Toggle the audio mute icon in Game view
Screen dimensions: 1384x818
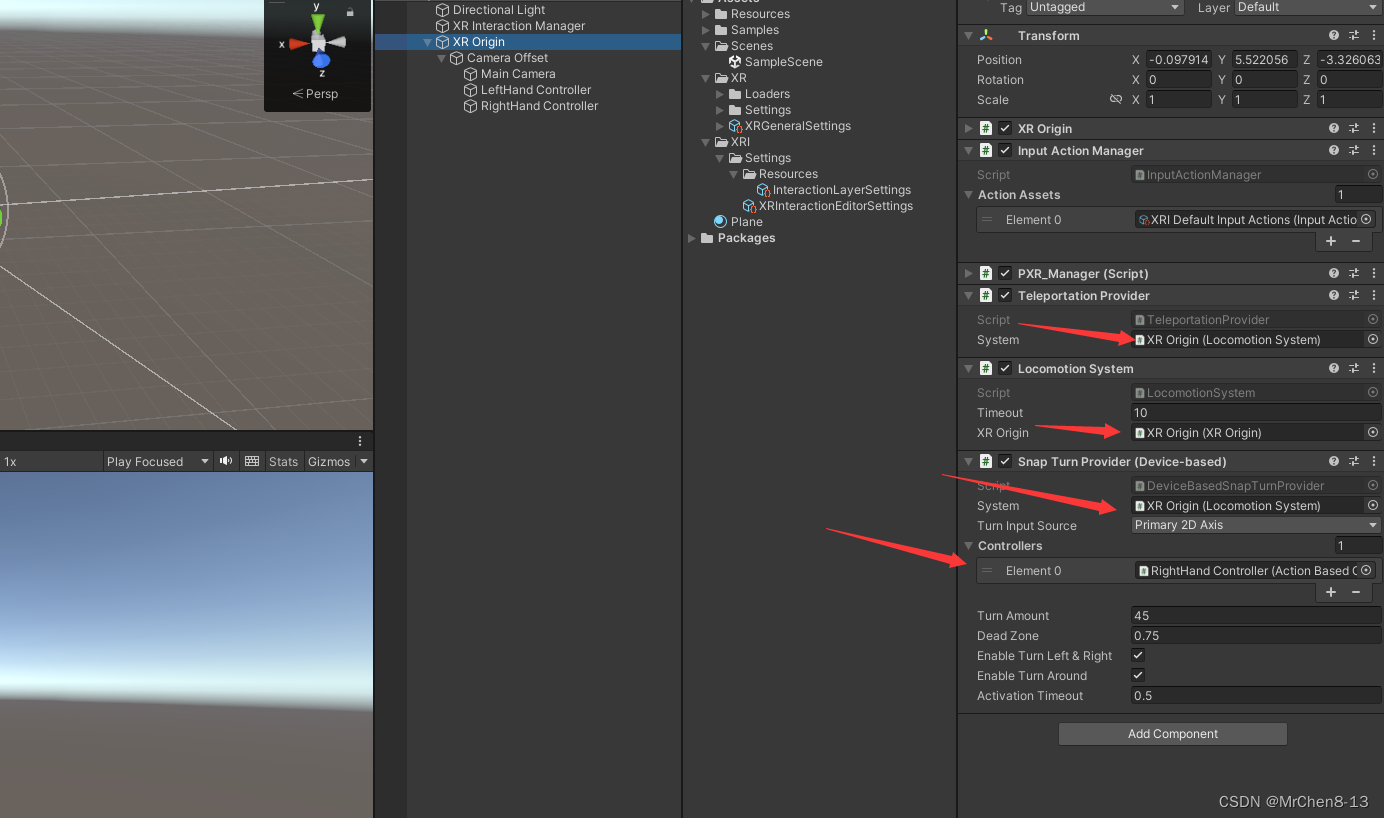(224, 461)
